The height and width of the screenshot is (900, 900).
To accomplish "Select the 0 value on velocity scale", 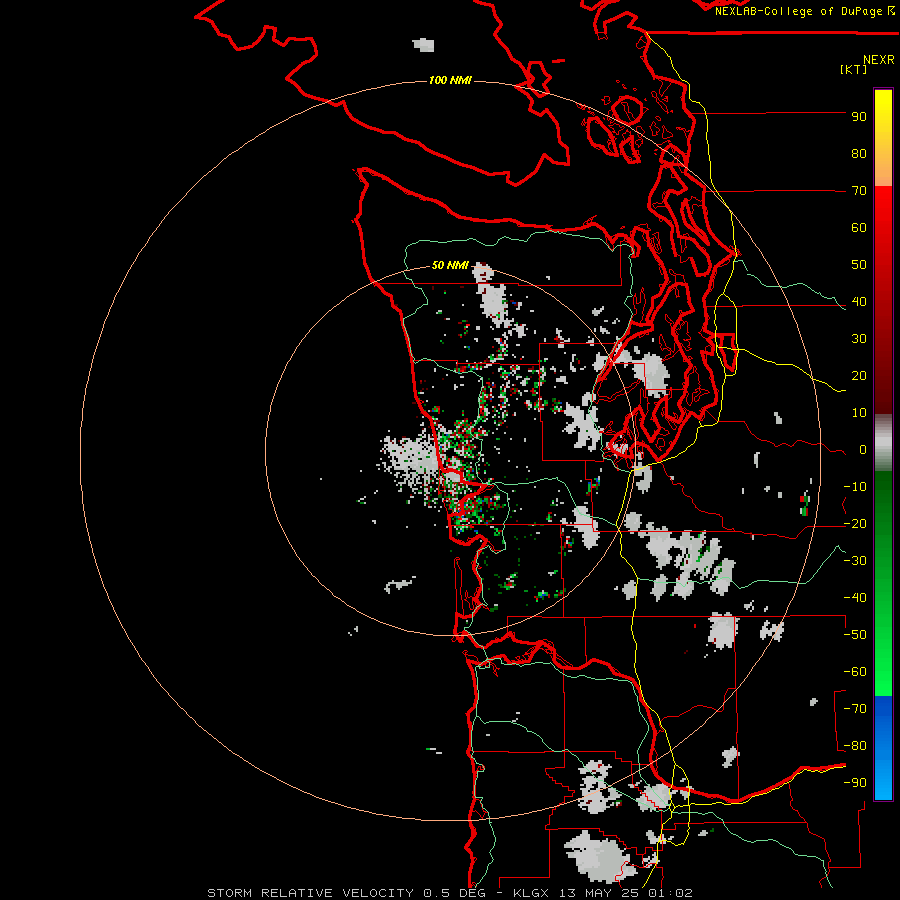I will coord(863,450).
